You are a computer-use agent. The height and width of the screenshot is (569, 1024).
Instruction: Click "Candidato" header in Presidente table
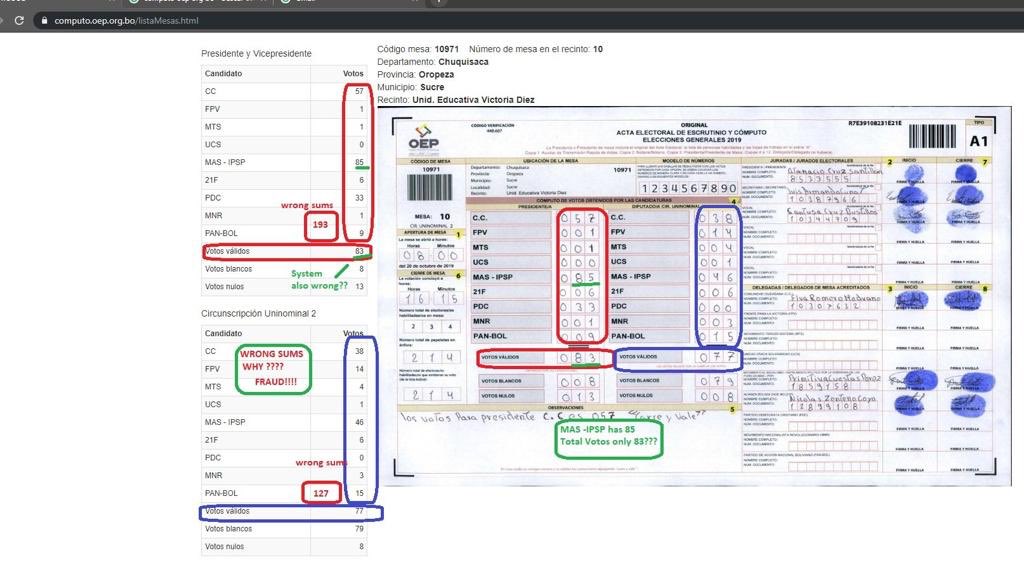(223, 74)
